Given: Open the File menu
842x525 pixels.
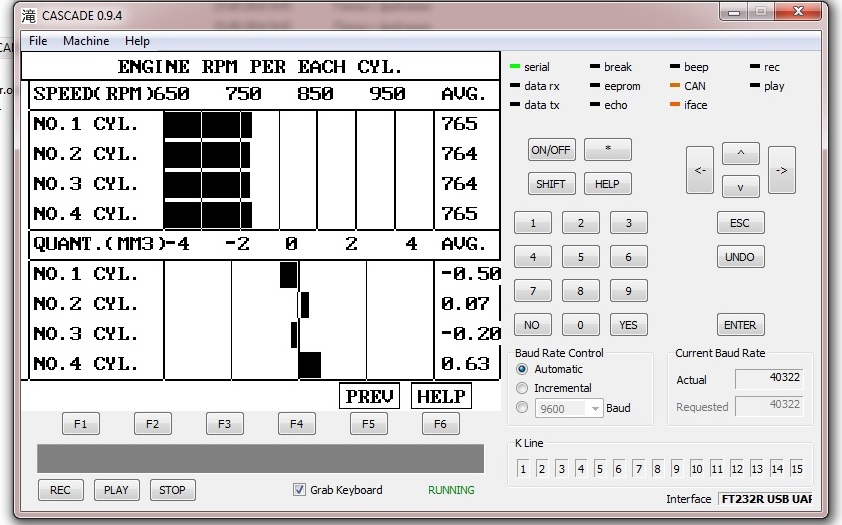Looking at the screenshot, I should [38, 41].
